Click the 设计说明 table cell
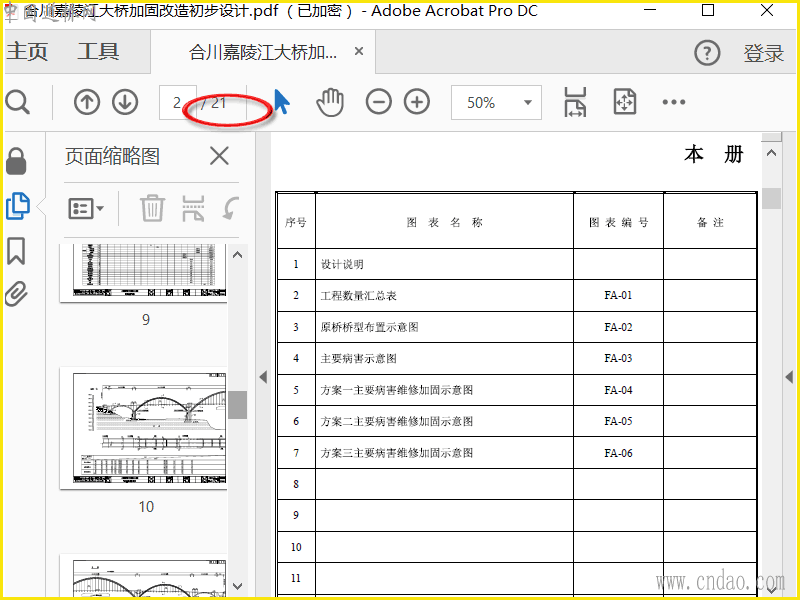The image size is (800, 600). tap(444, 264)
